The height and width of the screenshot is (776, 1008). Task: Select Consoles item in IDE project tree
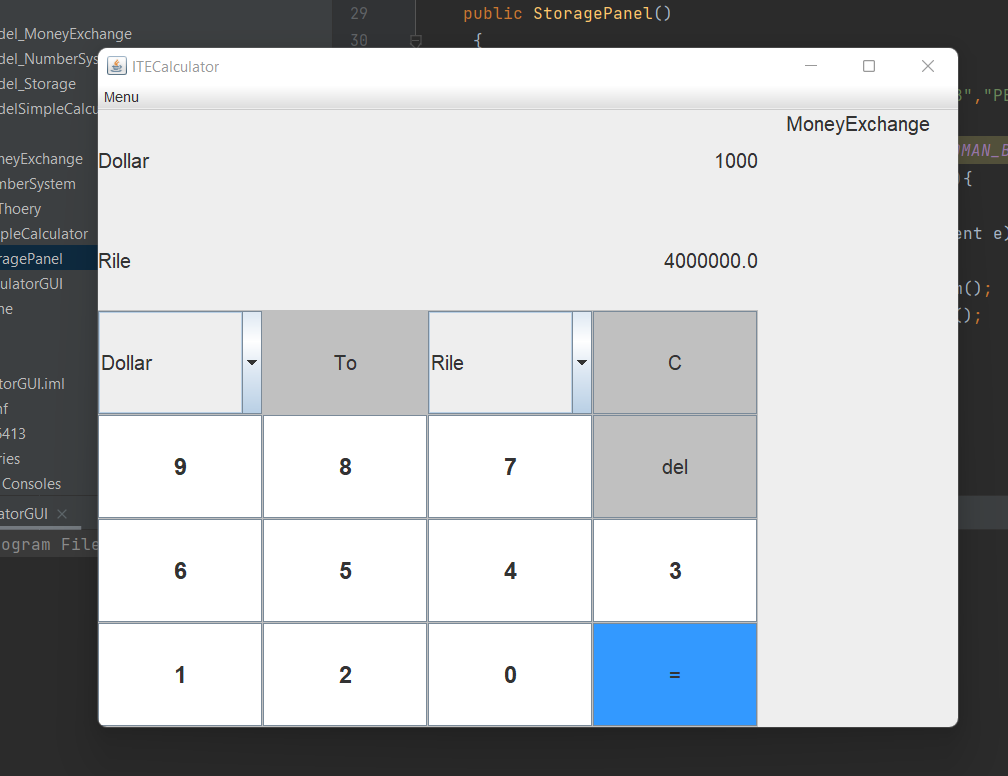[x=31, y=484]
